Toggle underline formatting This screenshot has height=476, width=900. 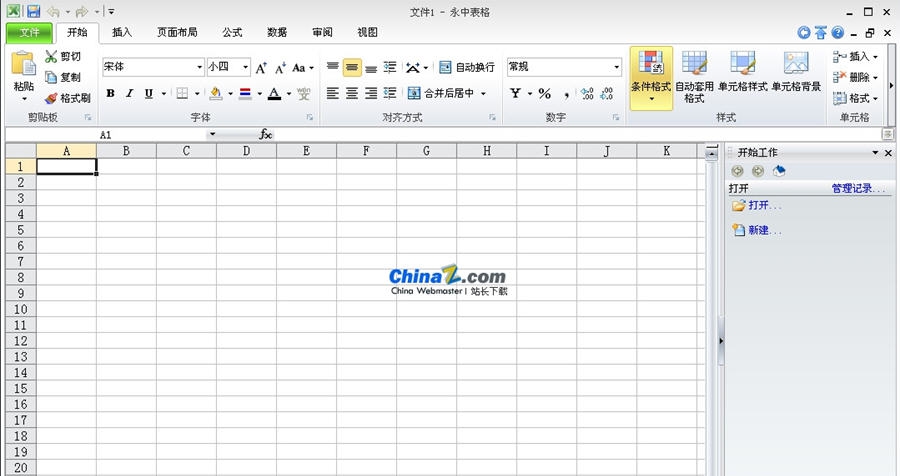click(149, 93)
